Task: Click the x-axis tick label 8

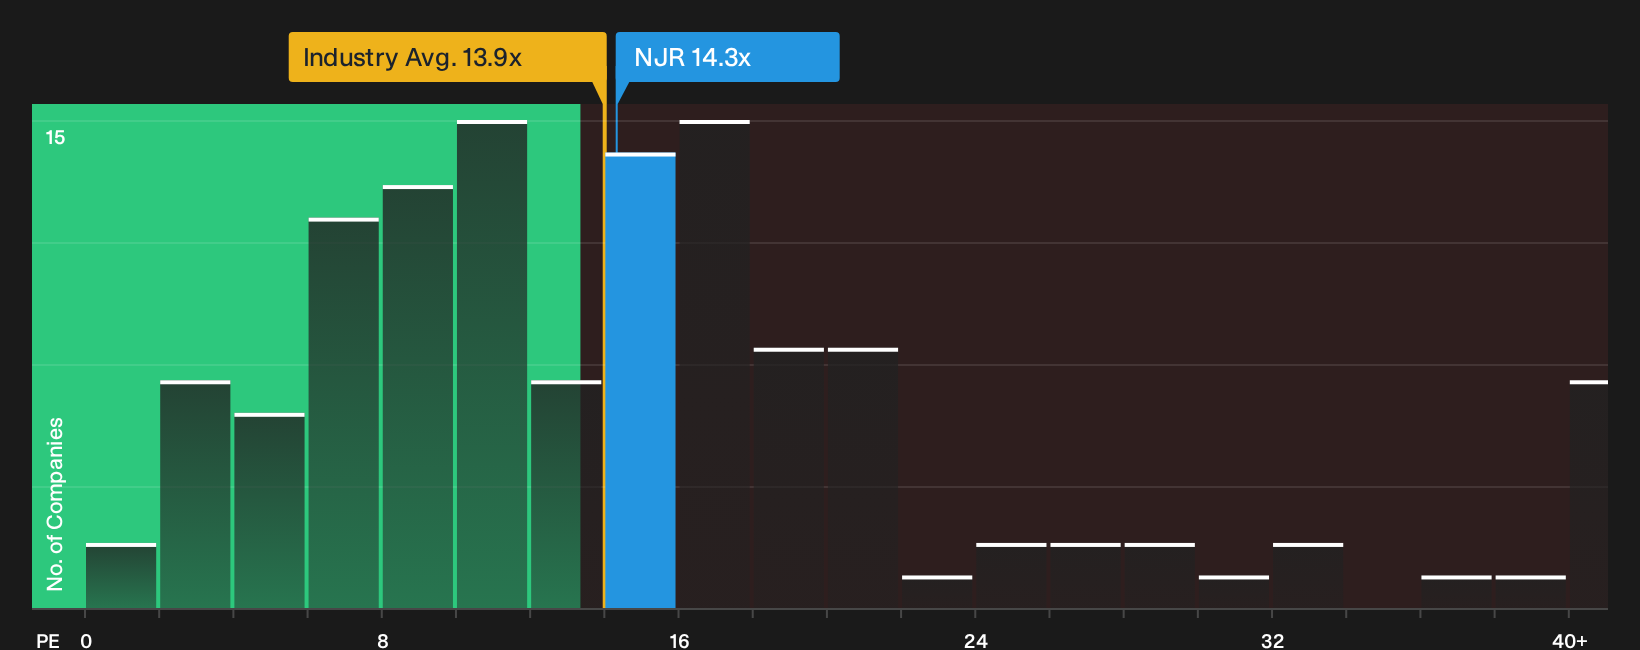Action: click(x=382, y=641)
